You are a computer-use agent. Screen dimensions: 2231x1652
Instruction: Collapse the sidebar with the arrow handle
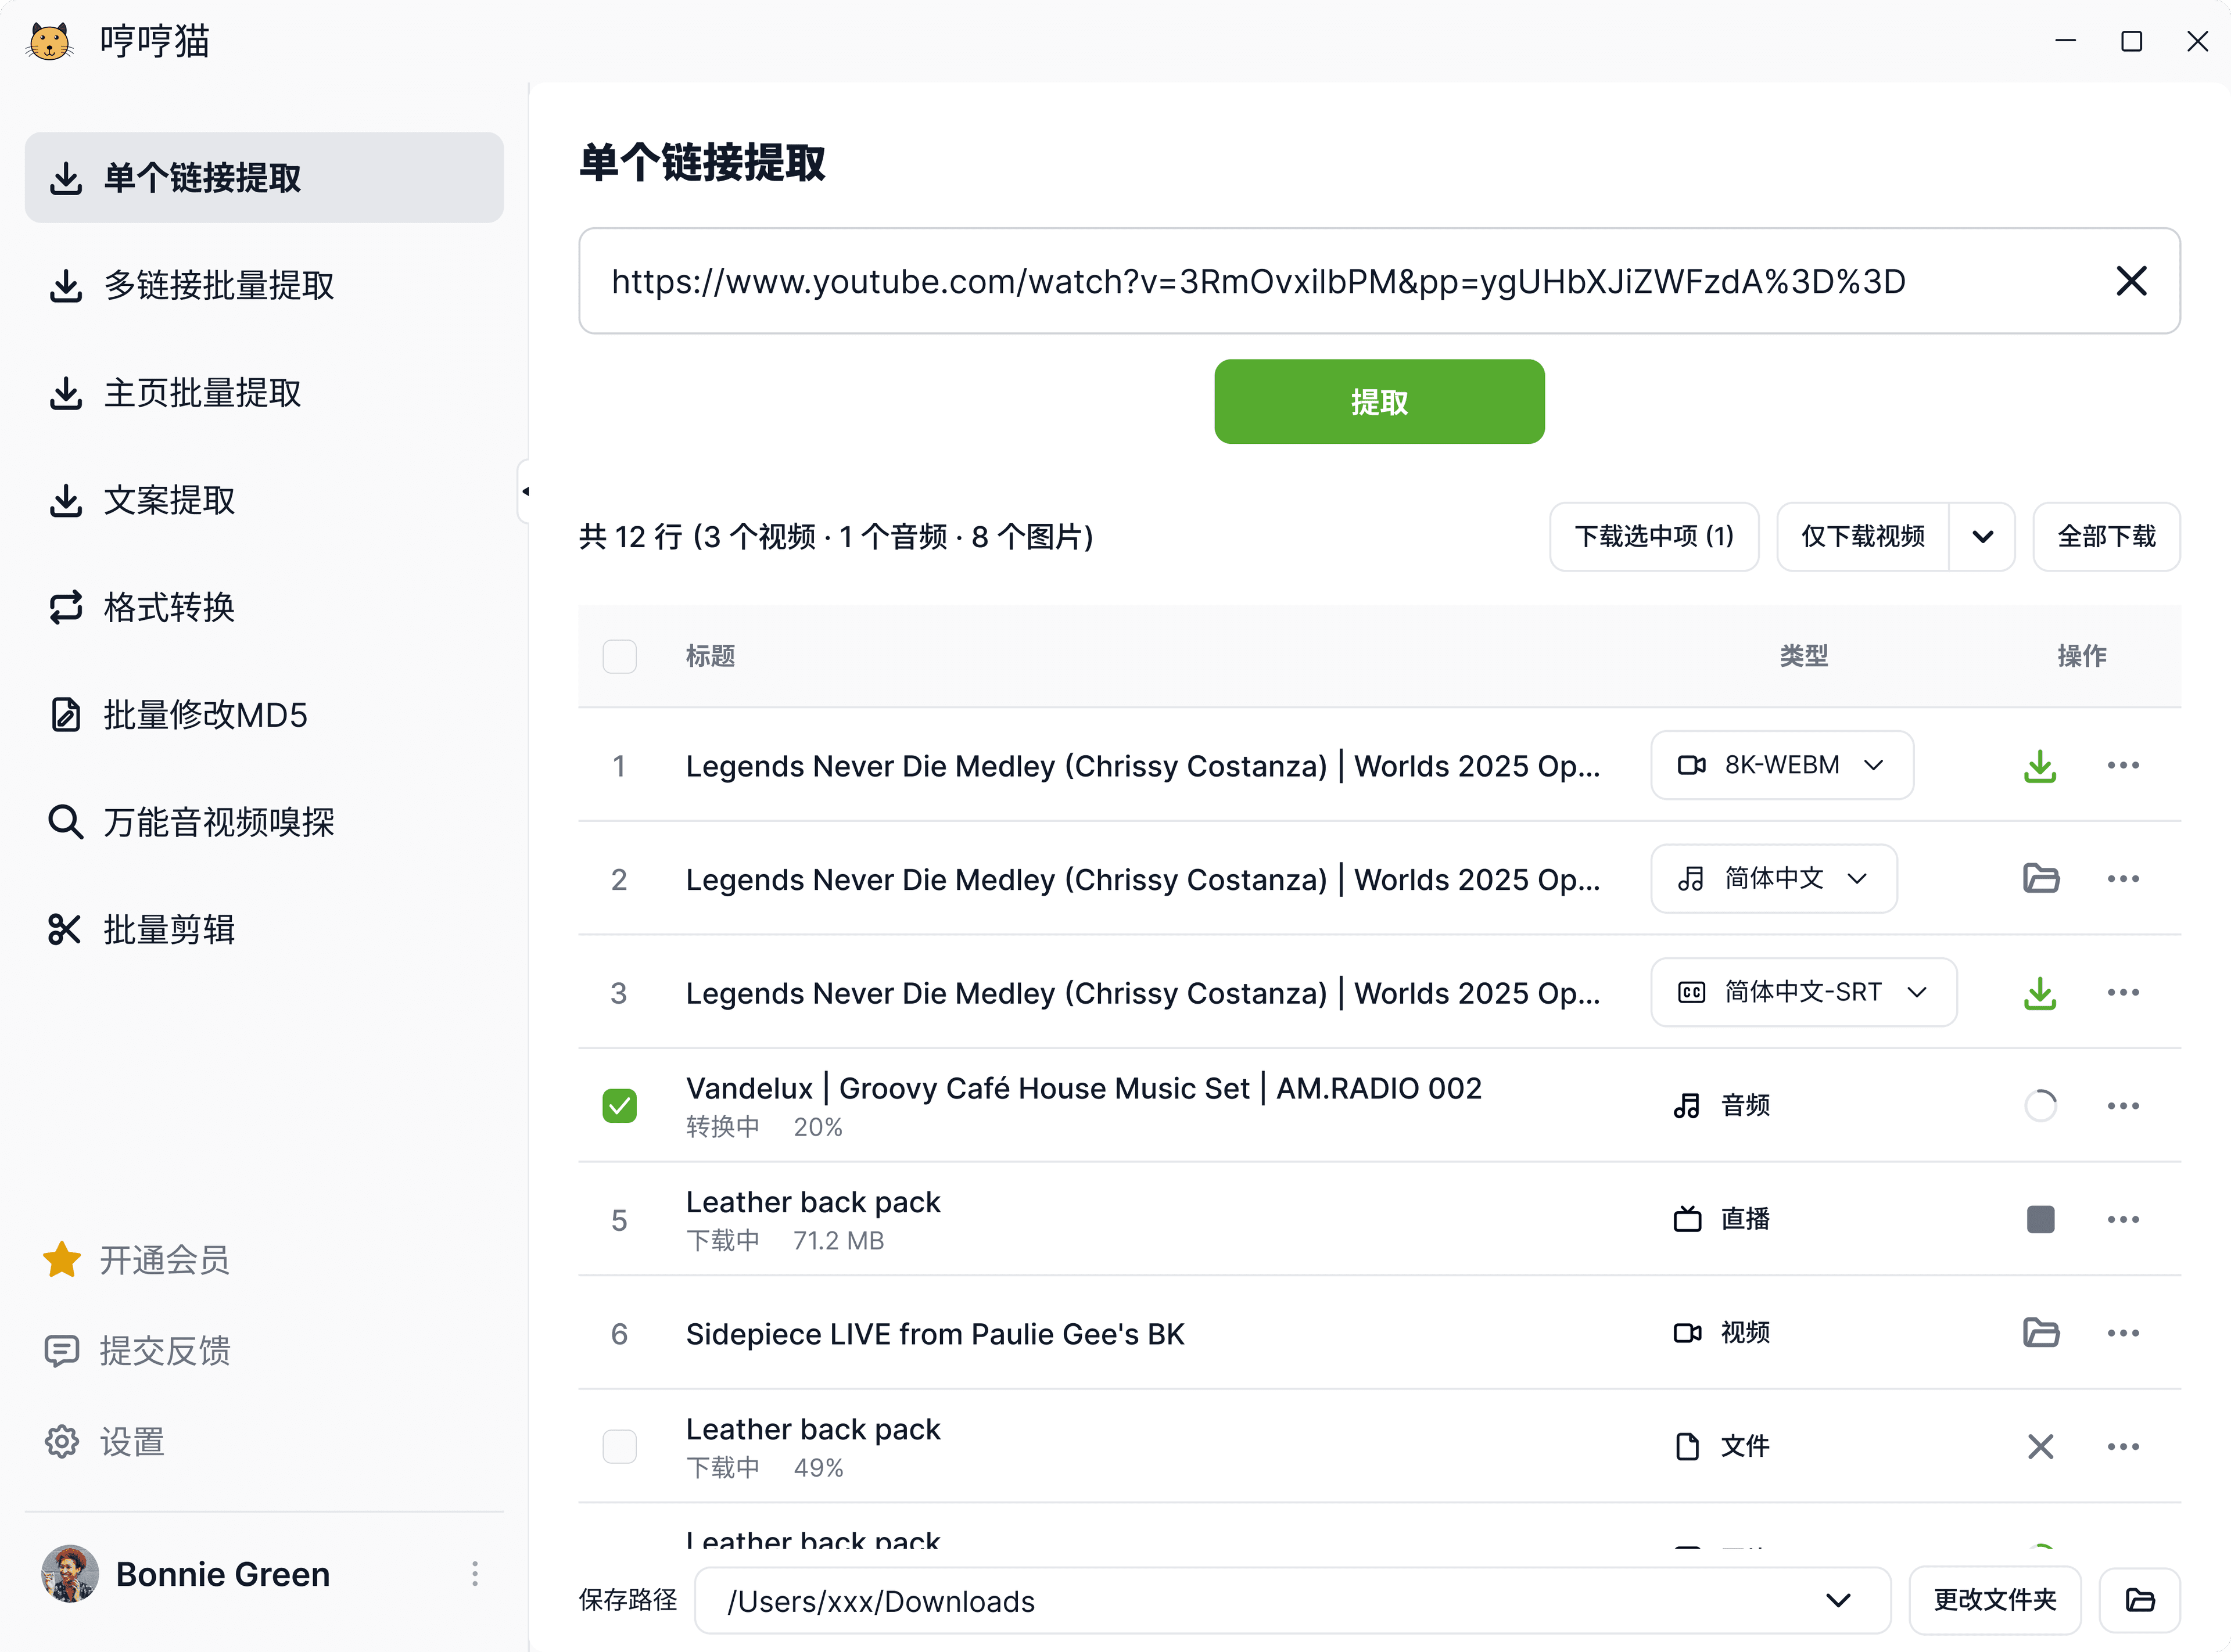(x=524, y=491)
